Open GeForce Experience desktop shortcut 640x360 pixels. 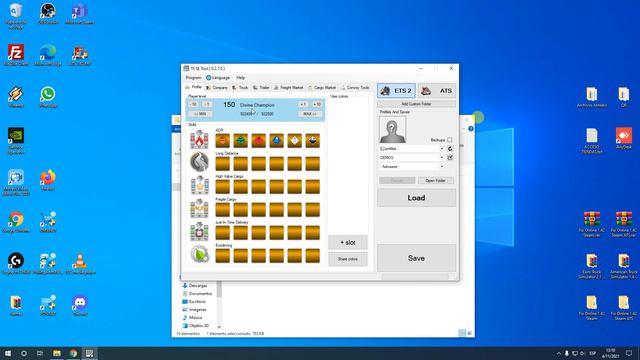tap(16, 141)
